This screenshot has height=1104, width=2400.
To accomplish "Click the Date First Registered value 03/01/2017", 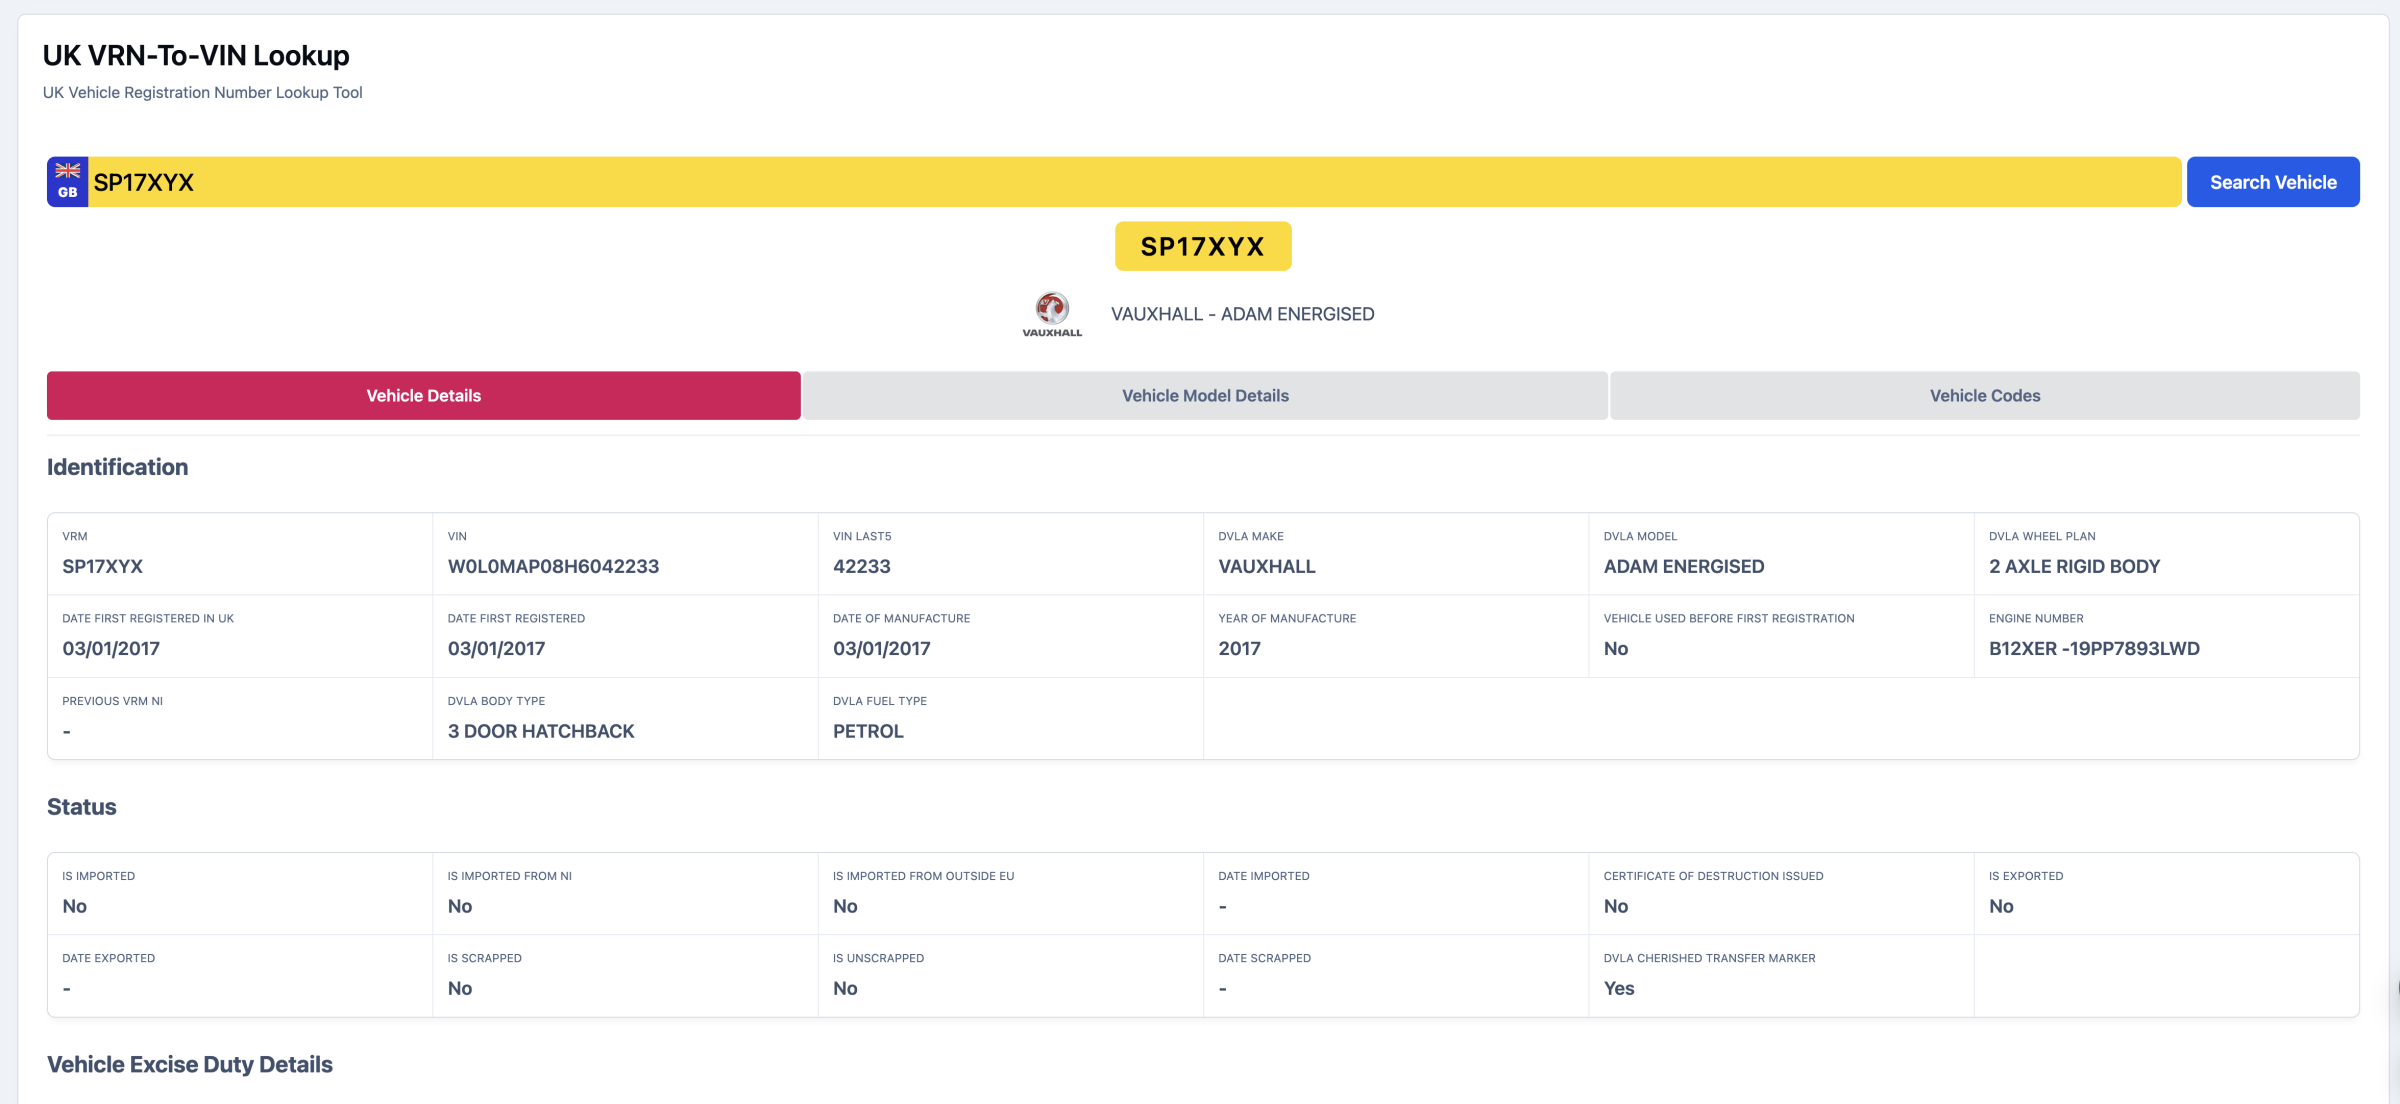I will pos(496,649).
